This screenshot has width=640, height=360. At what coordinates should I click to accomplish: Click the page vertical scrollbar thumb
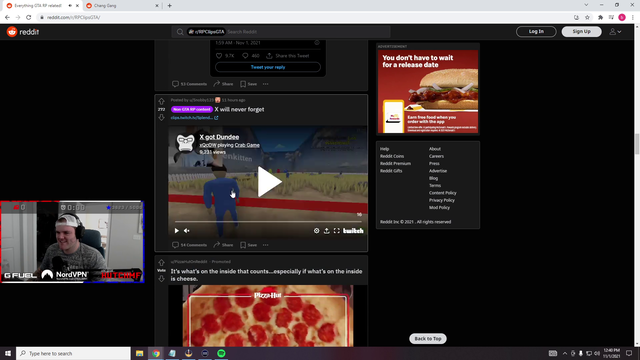[636, 144]
